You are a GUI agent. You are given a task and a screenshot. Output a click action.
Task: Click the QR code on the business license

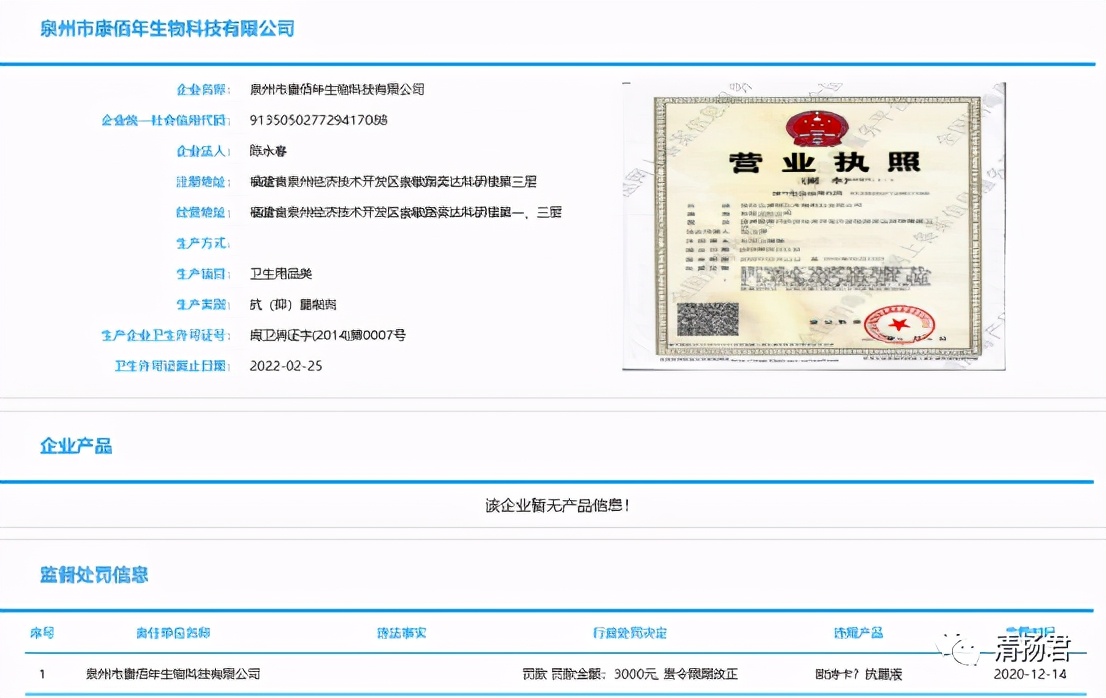(706, 320)
